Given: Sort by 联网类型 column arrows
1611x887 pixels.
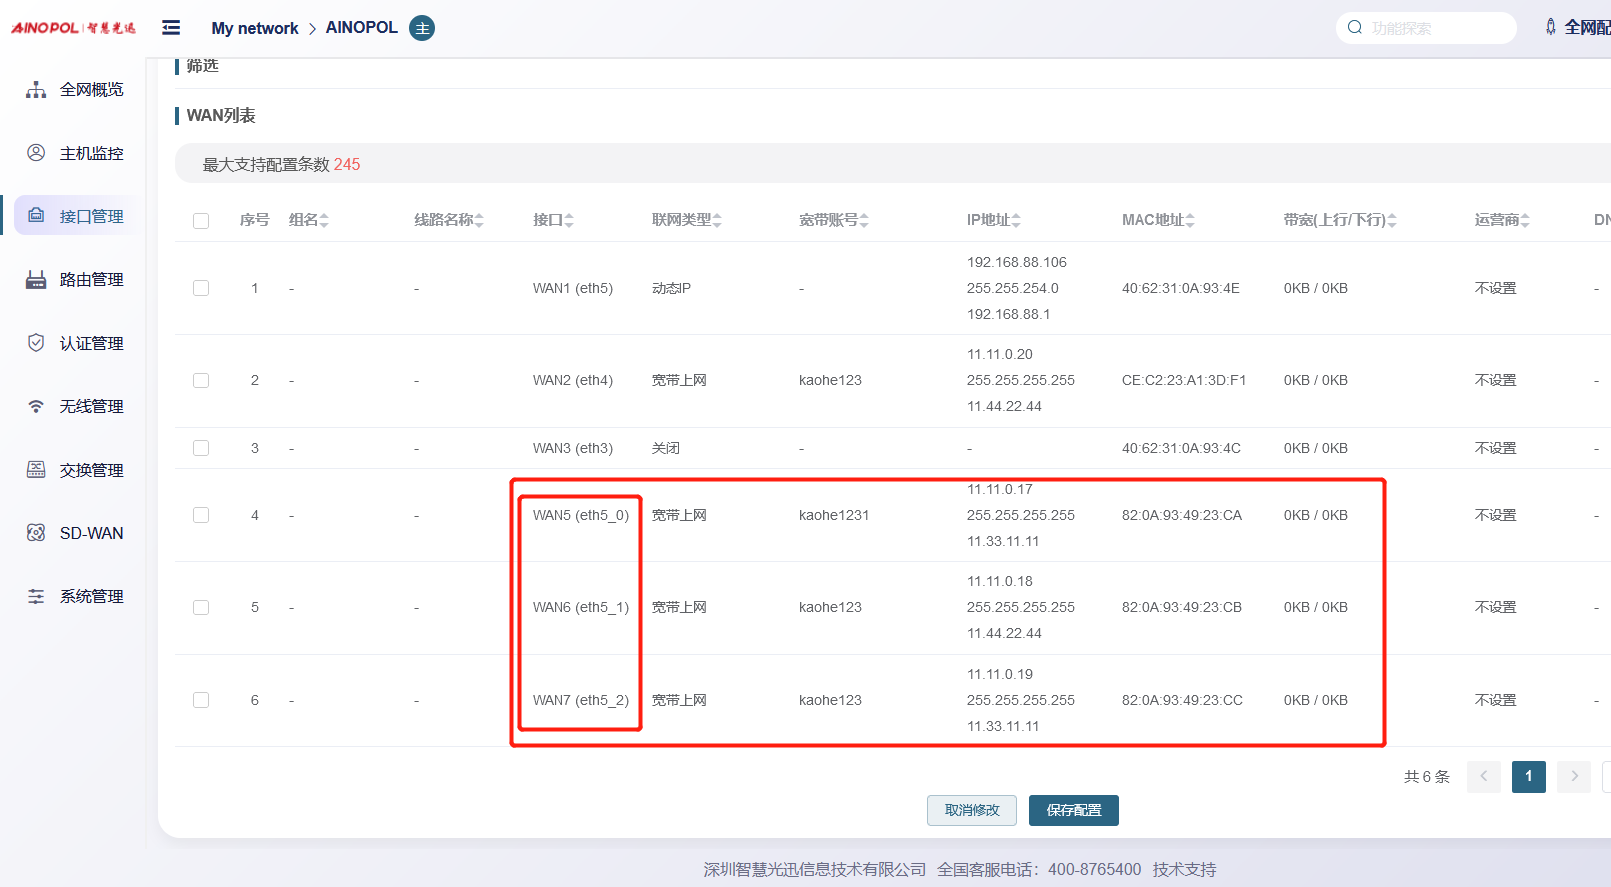Looking at the screenshot, I should pyautogui.click(x=717, y=221).
